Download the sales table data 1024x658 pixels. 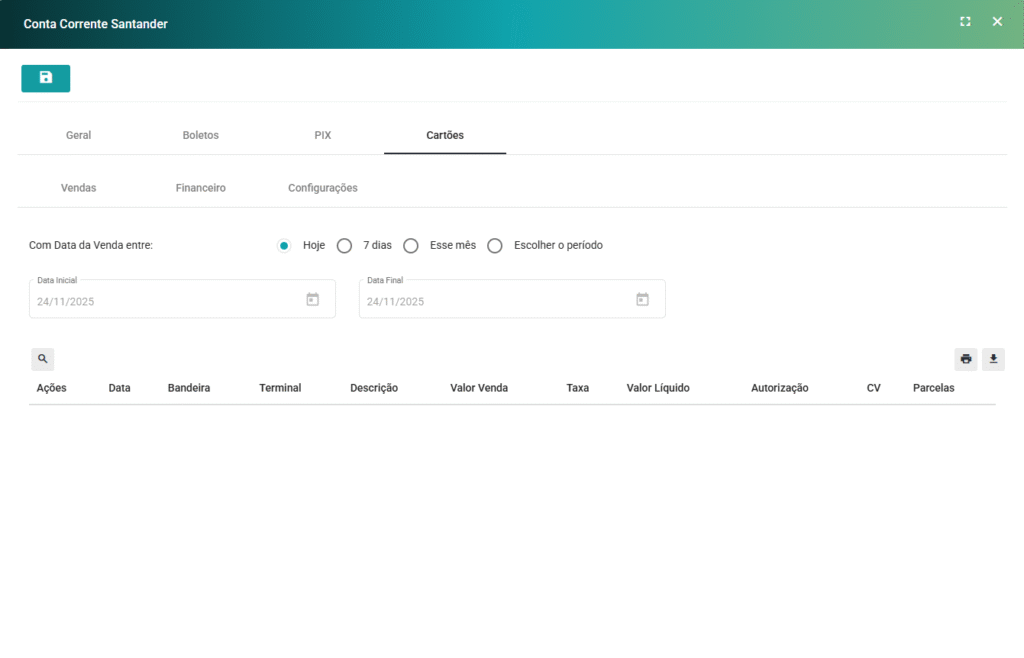click(x=993, y=359)
